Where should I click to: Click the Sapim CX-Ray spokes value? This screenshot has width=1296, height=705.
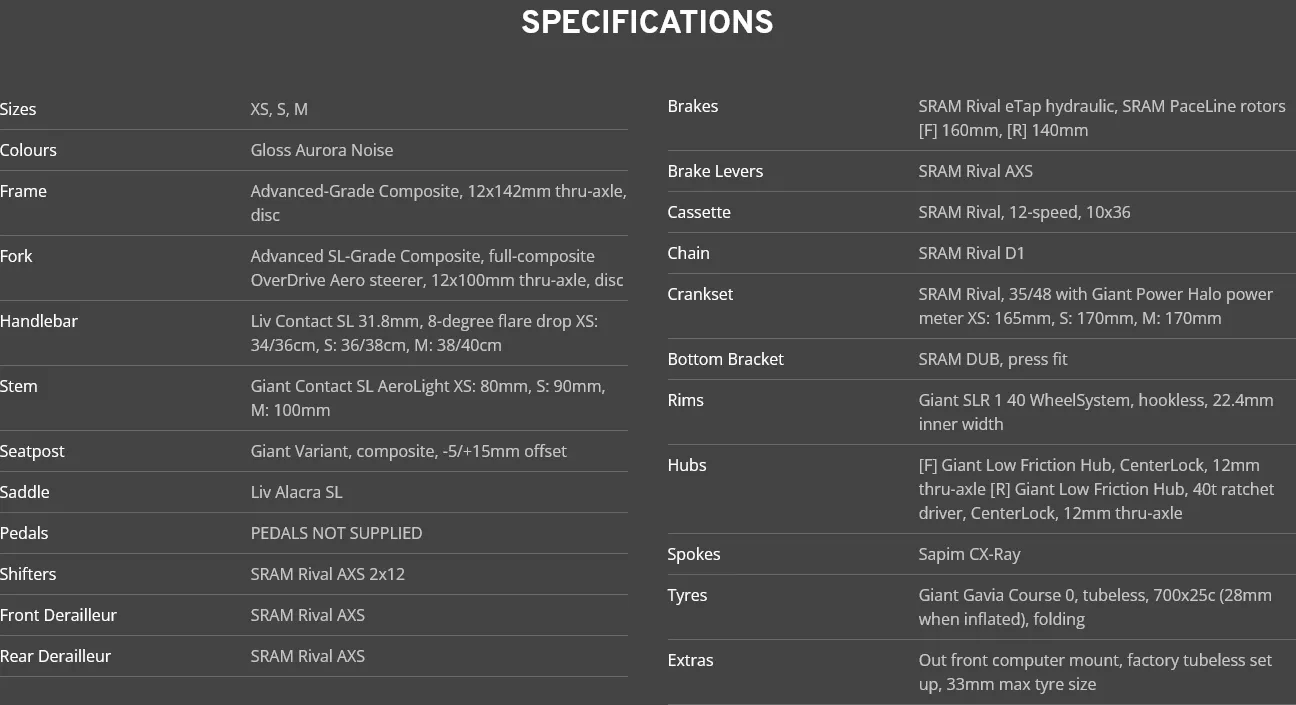click(x=970, y=554)
